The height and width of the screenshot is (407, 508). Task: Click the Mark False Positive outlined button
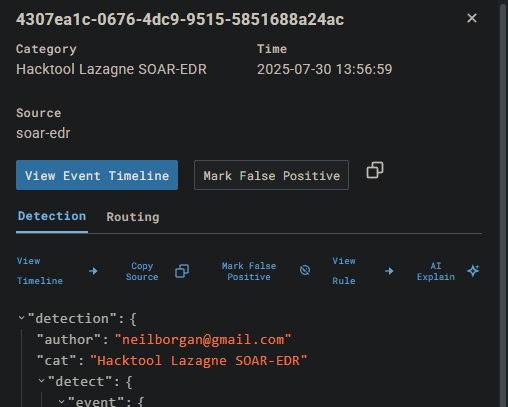click(x=271, y=175)
